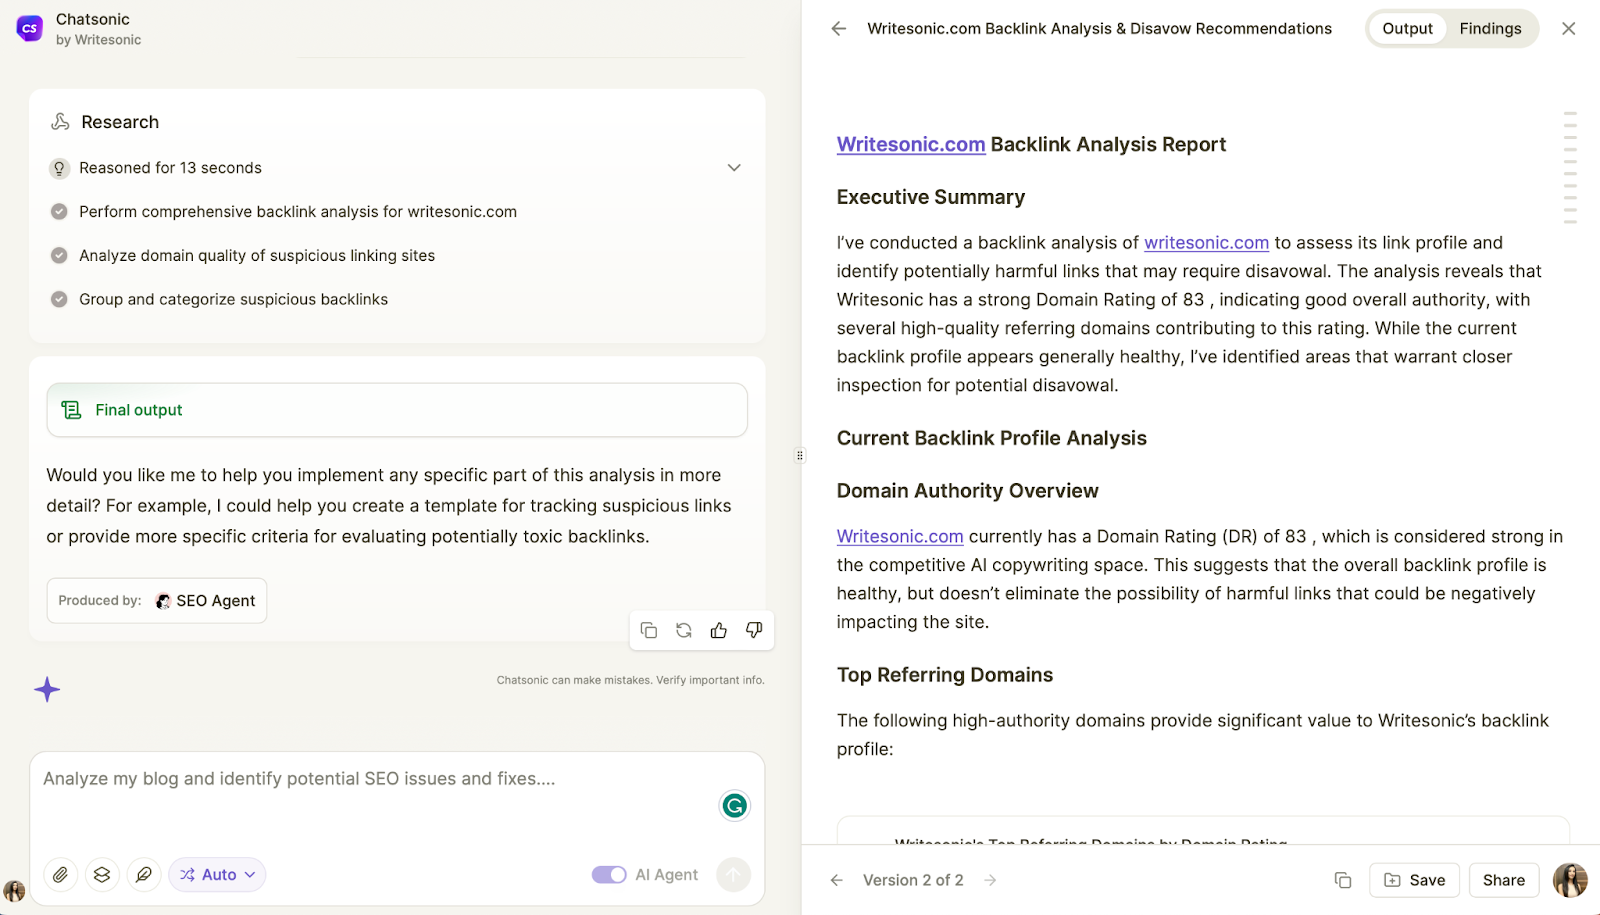Viewport: 1600px width, 915px height.
Task: Open Writesonic.com link in Domain Authority Overview
Action: (900, 537)
